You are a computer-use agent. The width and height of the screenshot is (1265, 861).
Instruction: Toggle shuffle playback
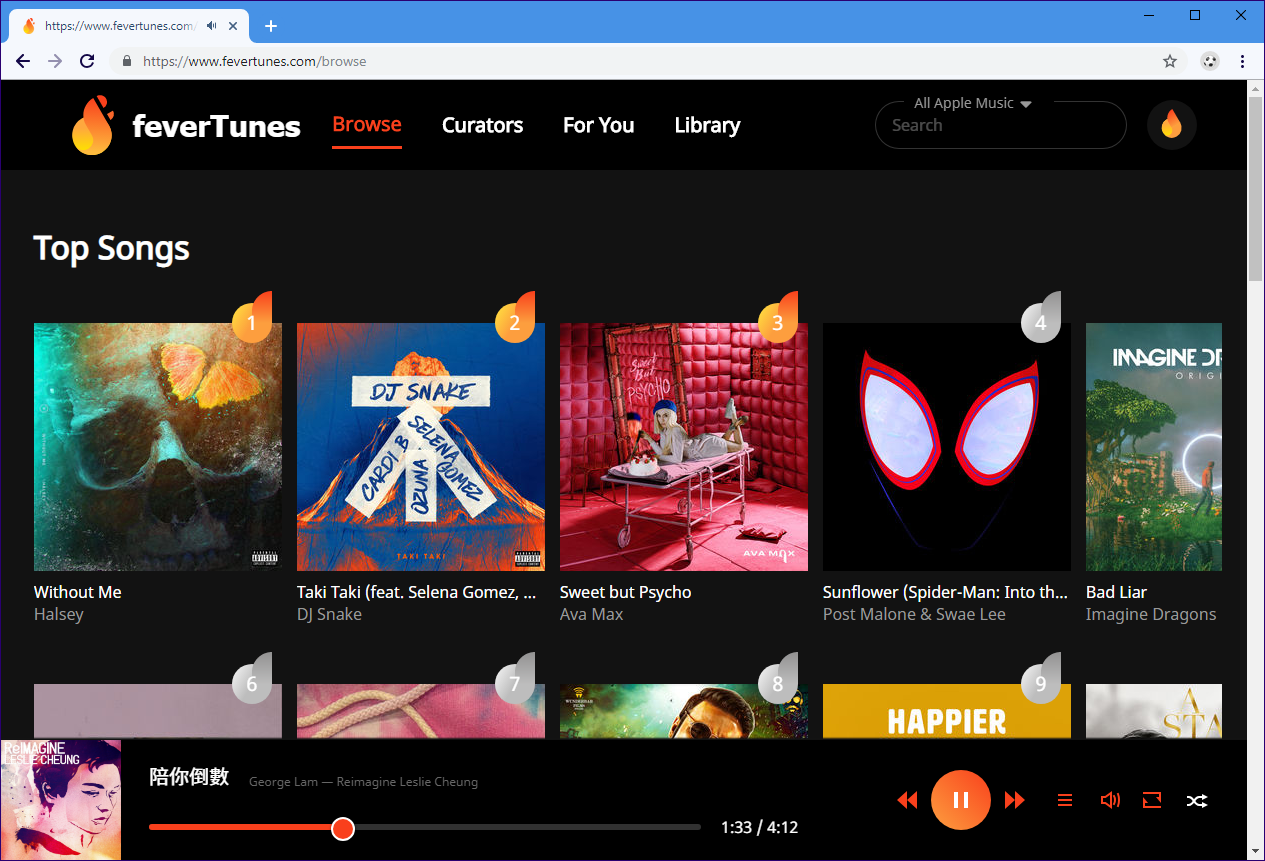[1196, 800]
